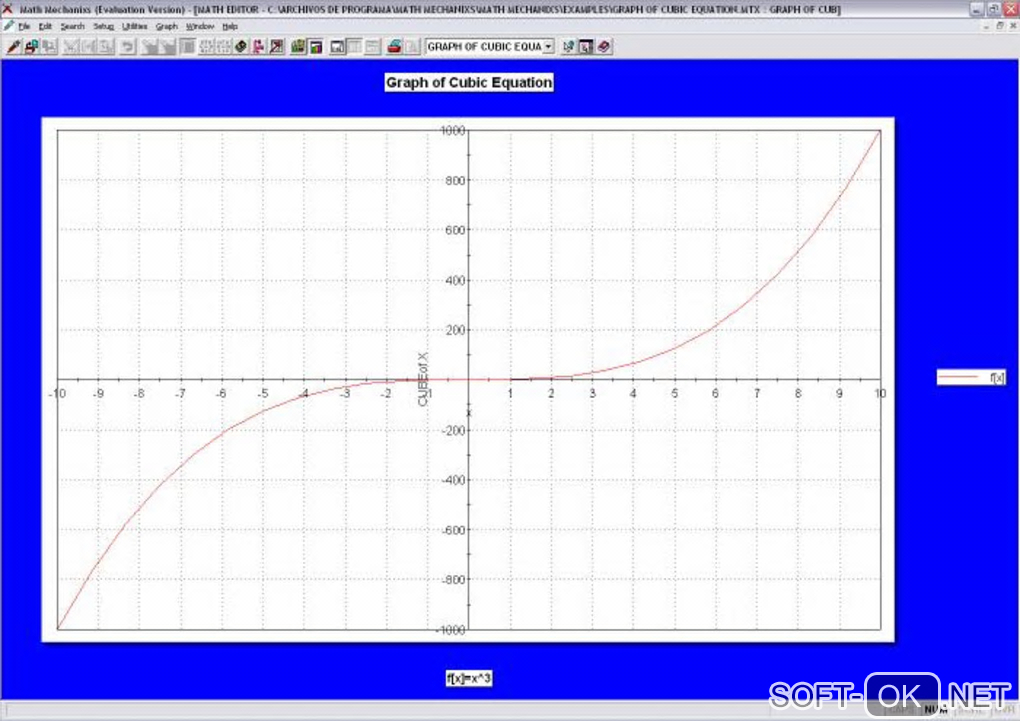Click the red printer toolbar icon
1020x721 pixels.
pos(394,46)
